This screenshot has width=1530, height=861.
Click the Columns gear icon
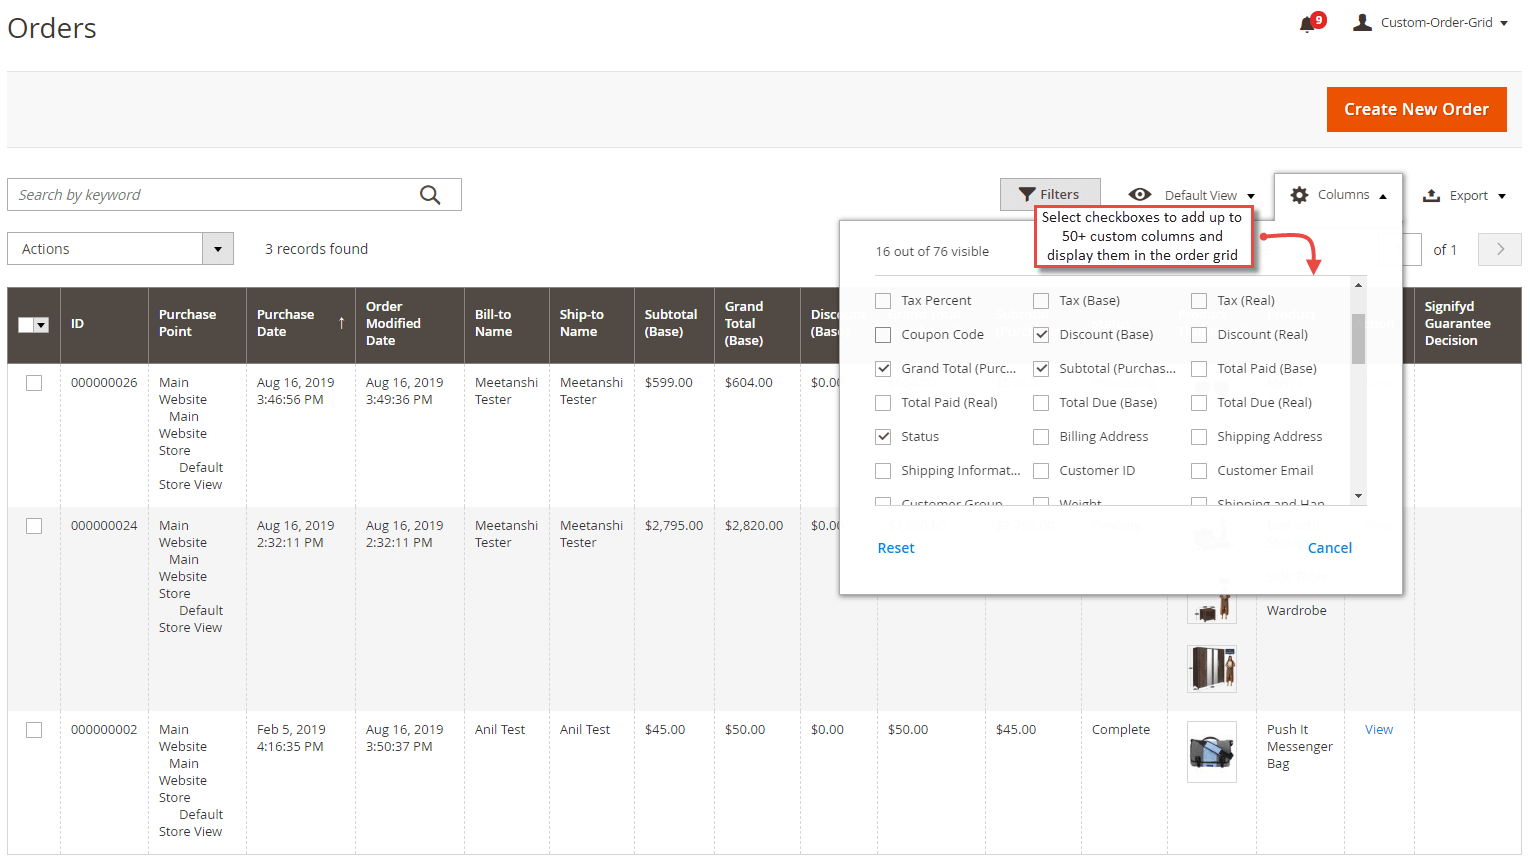point(1299,195)
